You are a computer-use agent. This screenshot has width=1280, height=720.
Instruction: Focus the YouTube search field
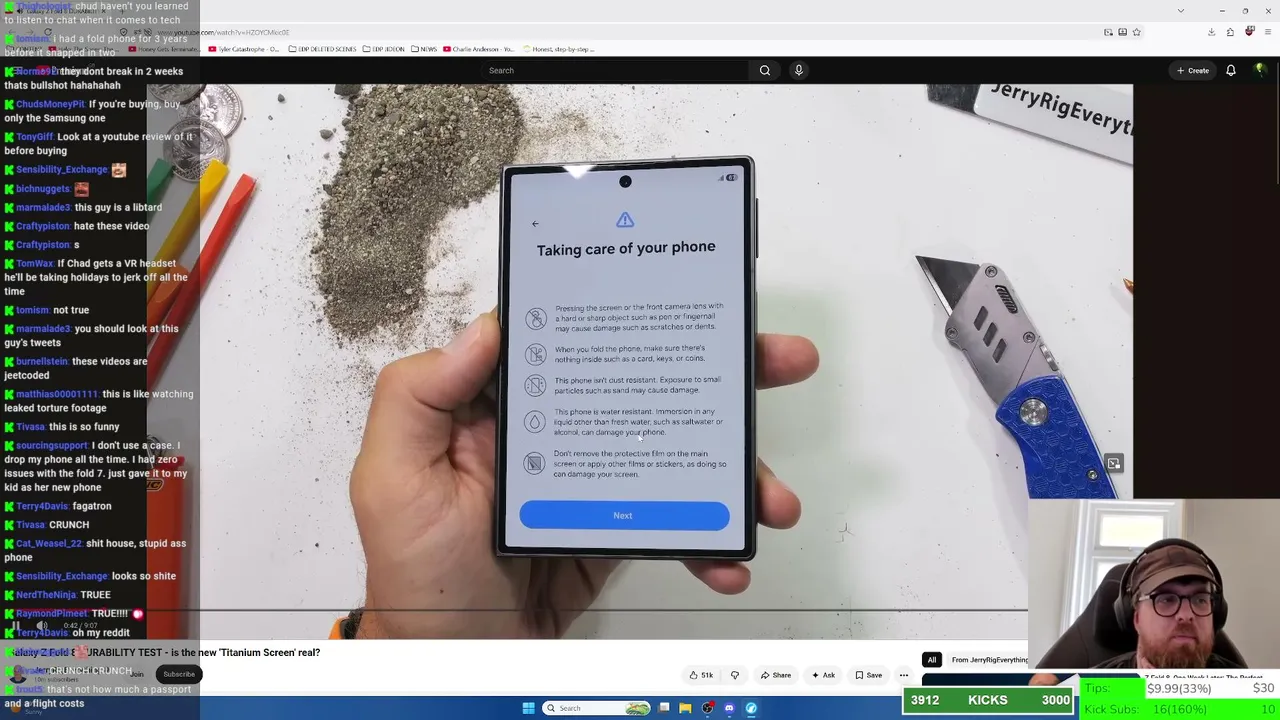[615, 70]
